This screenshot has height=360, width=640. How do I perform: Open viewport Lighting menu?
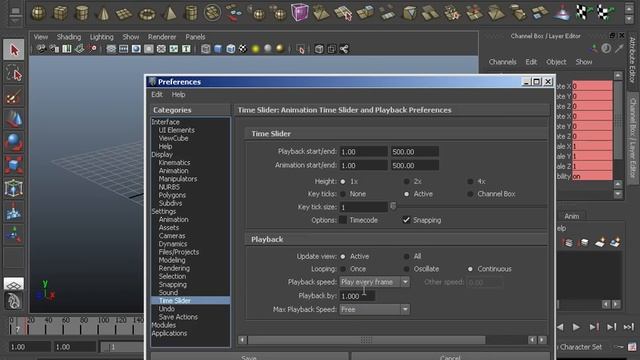pyautogui.click(x=102, y=37)
